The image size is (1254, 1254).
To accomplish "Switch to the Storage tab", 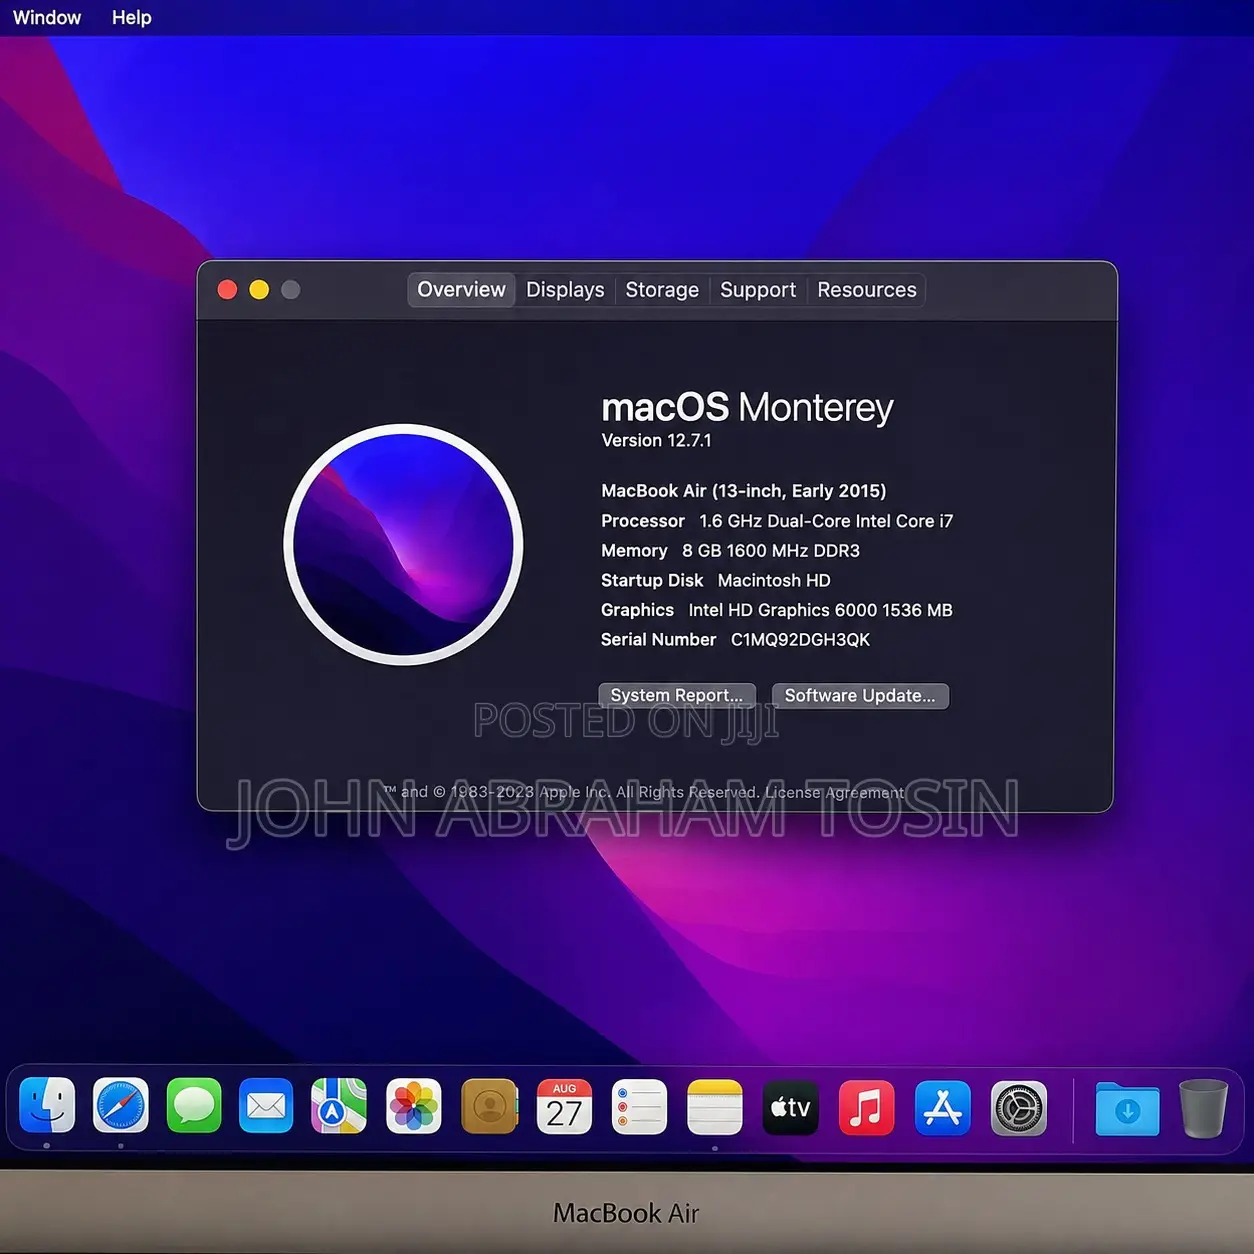I will [x=662, y=290].
